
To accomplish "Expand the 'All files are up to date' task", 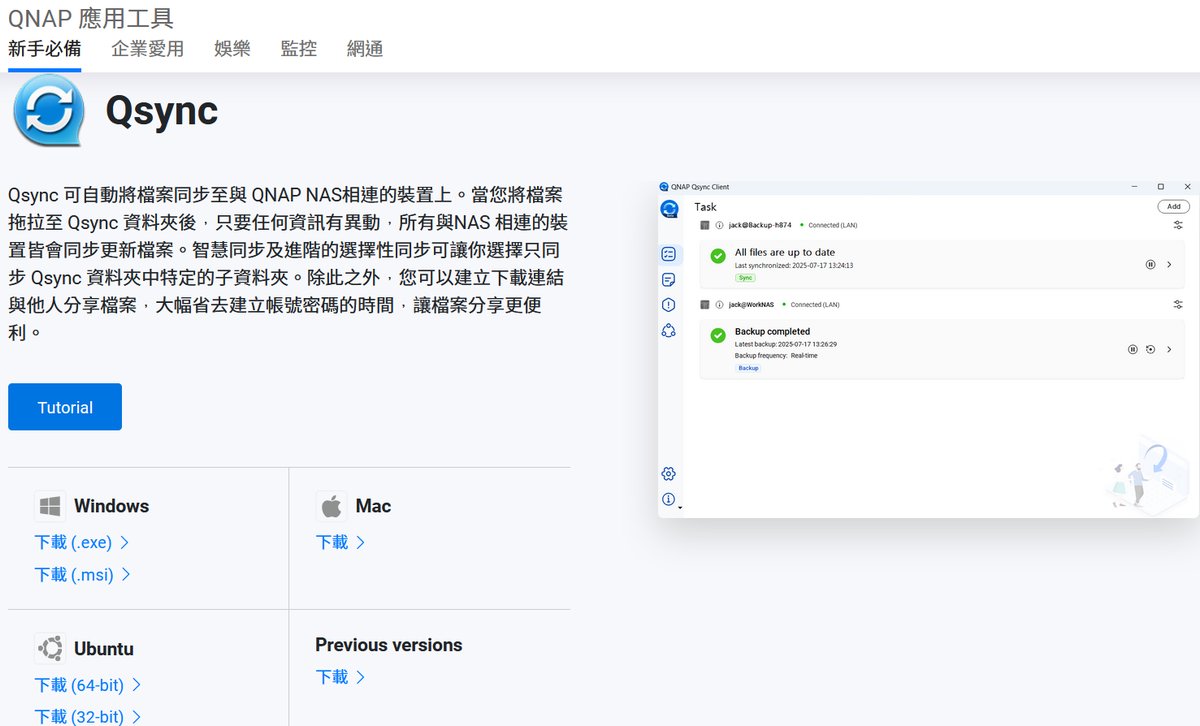I will point(1169,265).
